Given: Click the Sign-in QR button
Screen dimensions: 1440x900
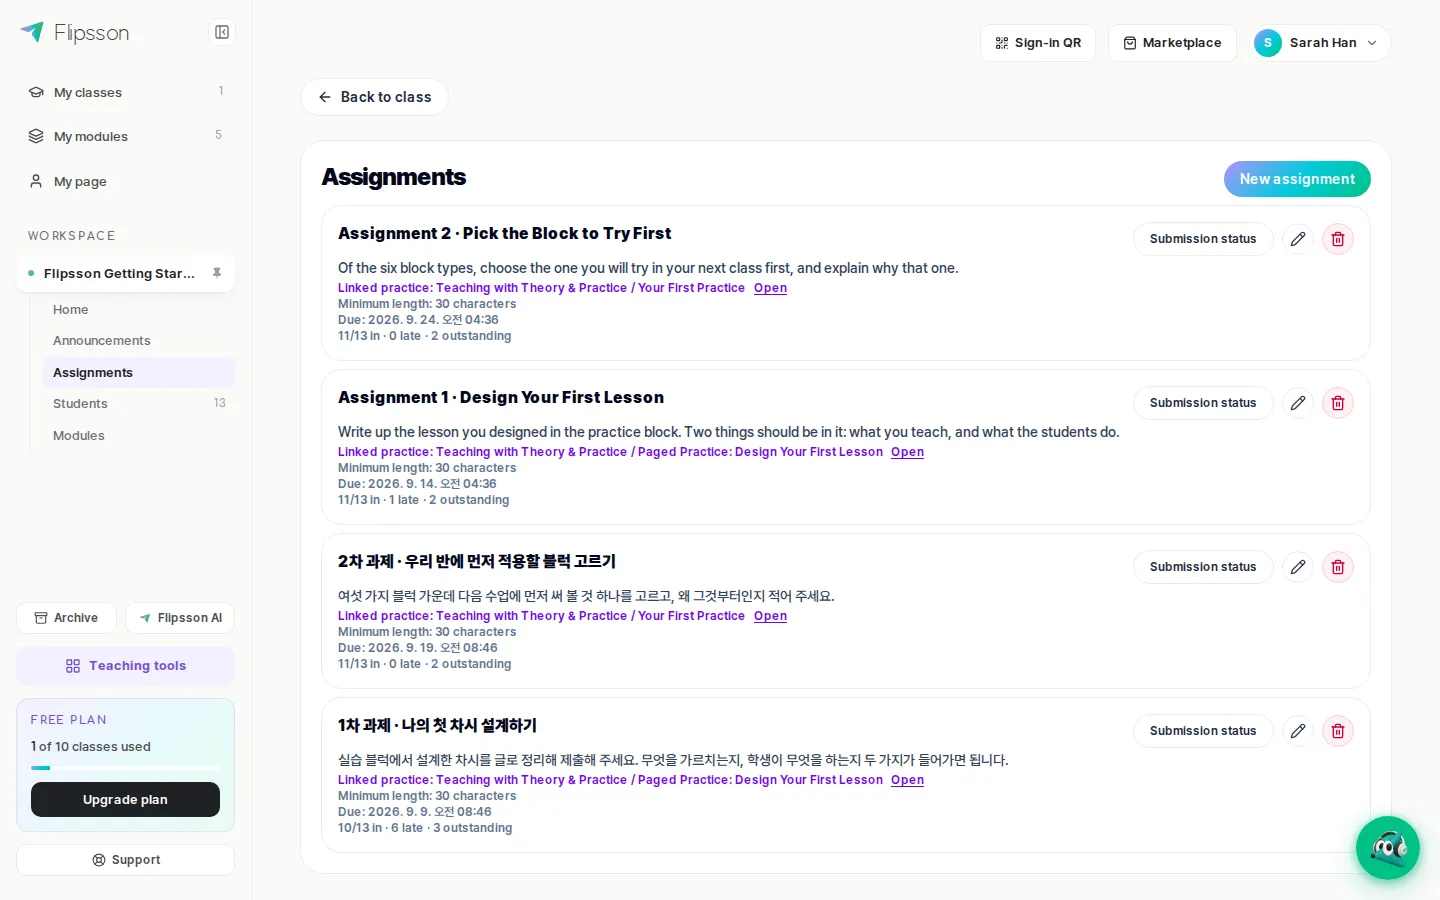Looking at the screenshot, I should click(x=1038, y=43).
